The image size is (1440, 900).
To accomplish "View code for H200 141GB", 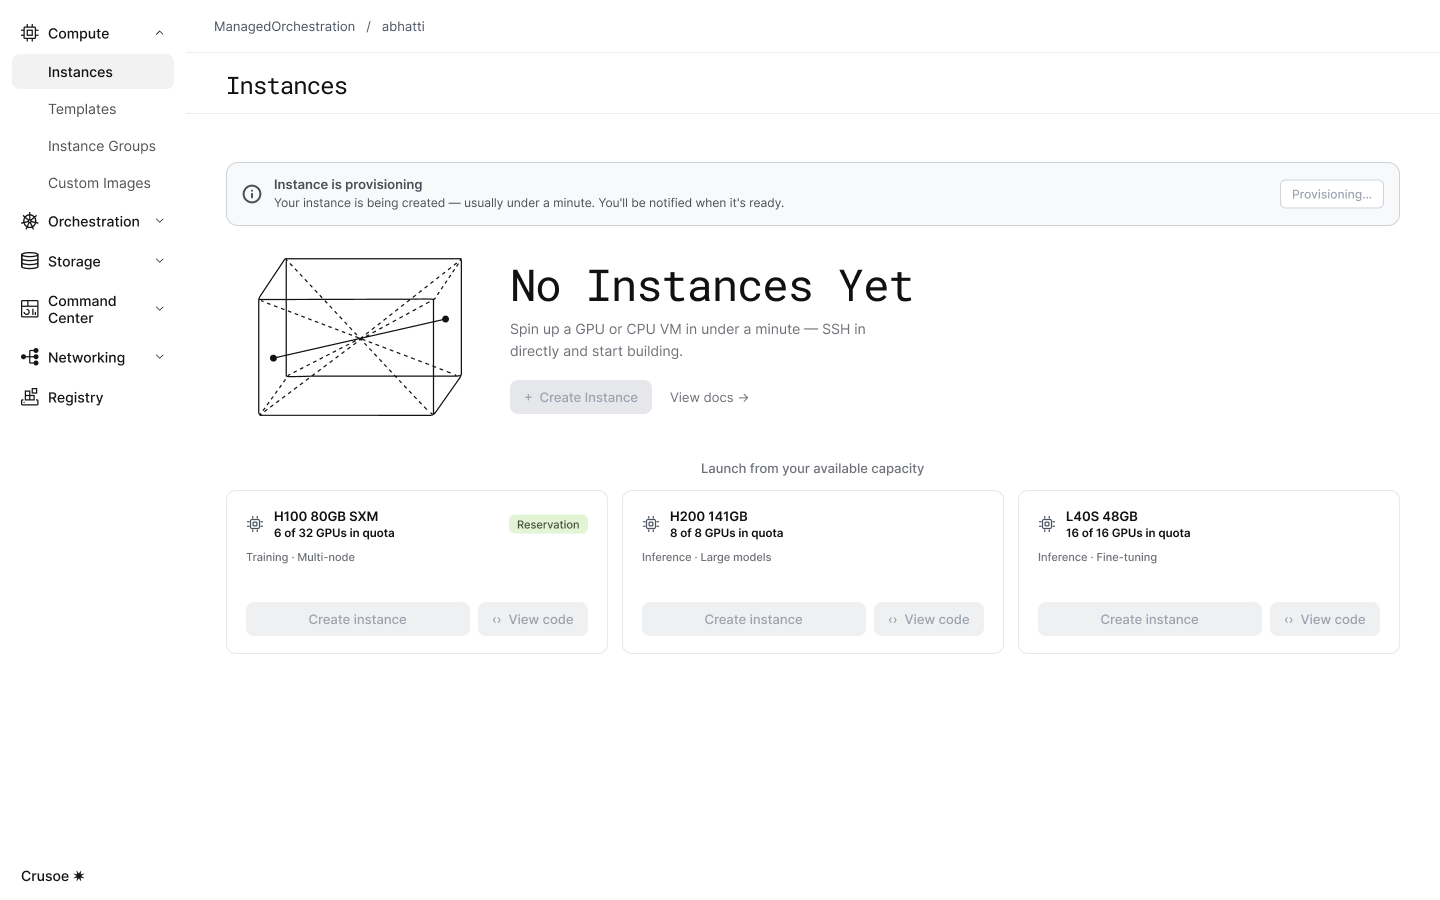I will pyautogui.click(x=929, y=619).
